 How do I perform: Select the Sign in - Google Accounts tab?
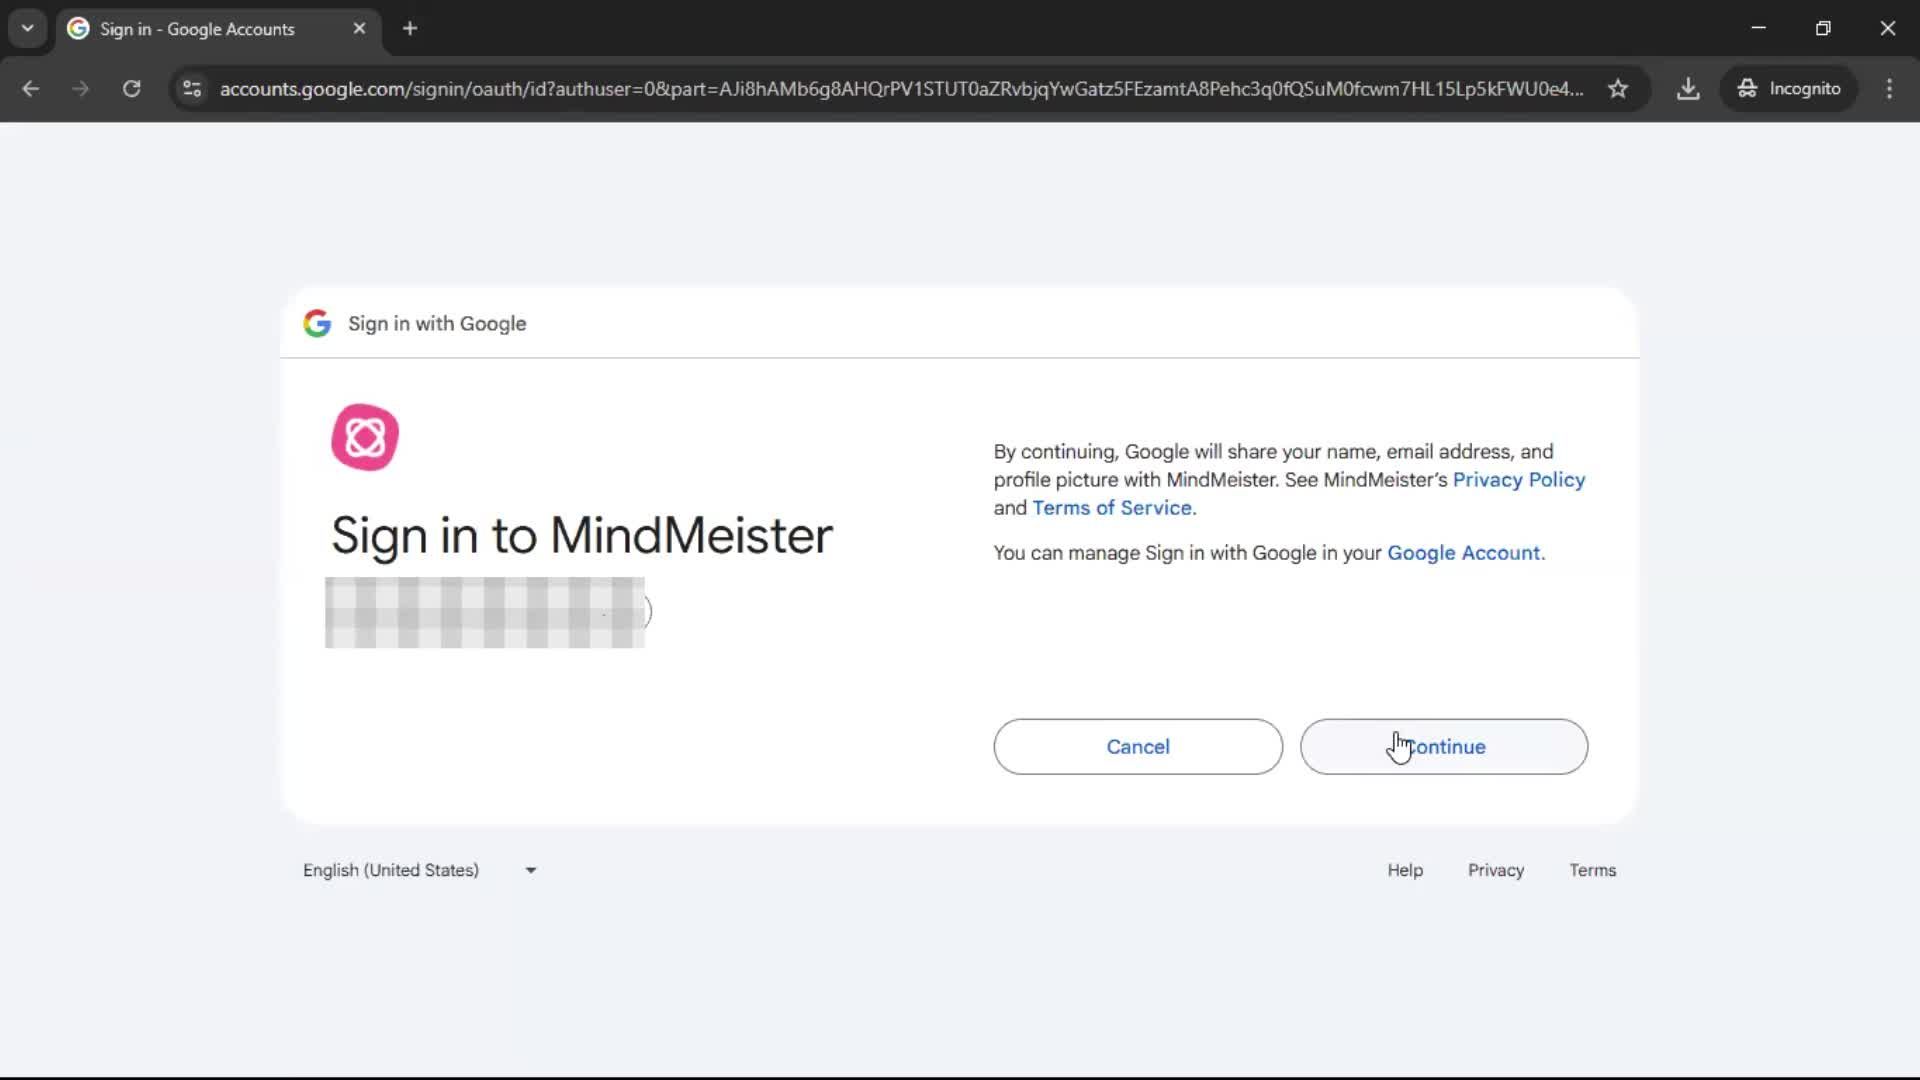pyautogui.click(x=218, y=29)
